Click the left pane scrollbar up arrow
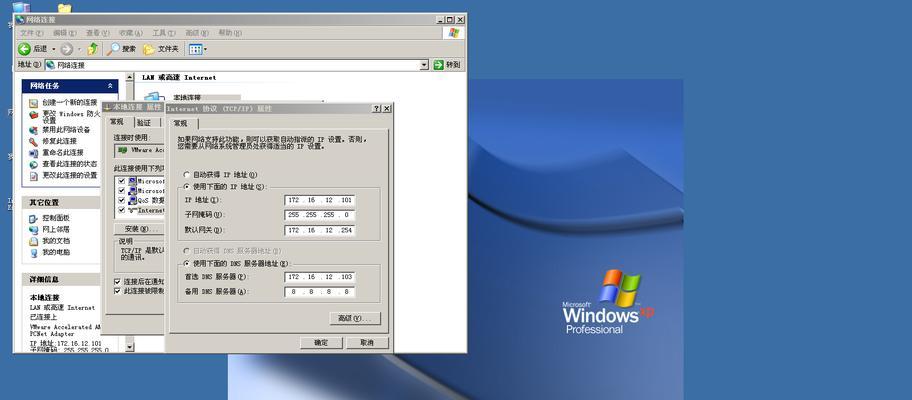Viewport: 912px width, 400px height. coord(130,77)
